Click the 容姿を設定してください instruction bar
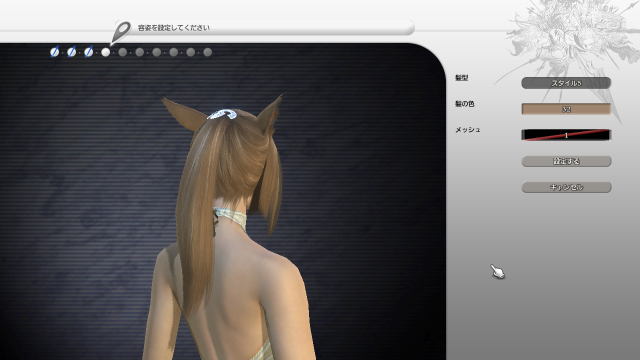Image resolution: width=640 pixels, height=360 pixels. pyautogui.click(x=264, y=28)
